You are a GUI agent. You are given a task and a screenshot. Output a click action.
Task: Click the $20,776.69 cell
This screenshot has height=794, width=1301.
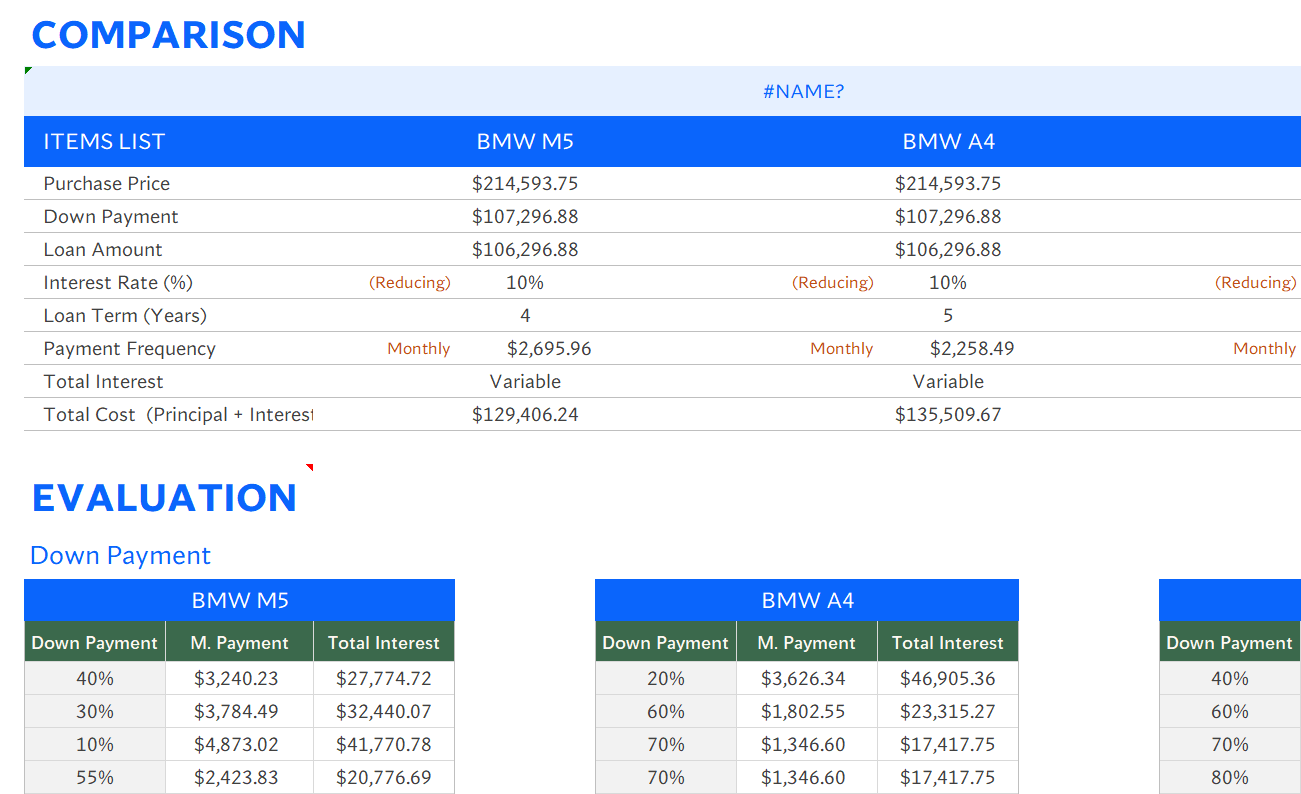pyautogui.click(x=384, y=777)
